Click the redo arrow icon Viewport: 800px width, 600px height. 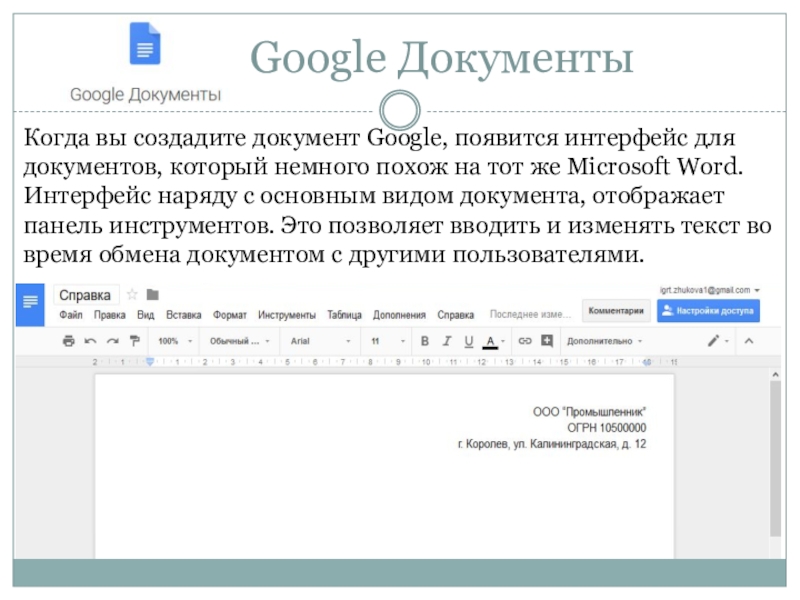tap(112, 341)
